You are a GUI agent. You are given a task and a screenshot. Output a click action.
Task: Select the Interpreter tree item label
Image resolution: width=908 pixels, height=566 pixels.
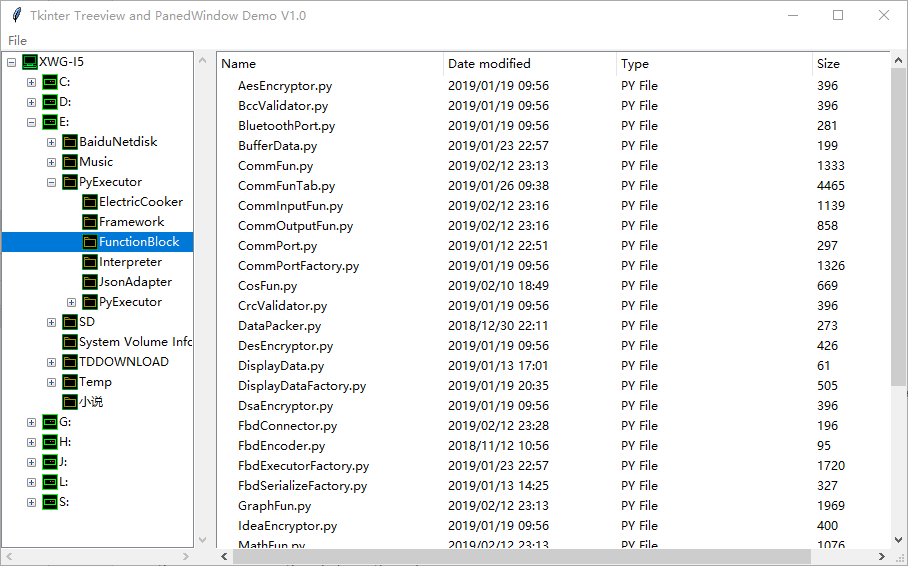click(130, 262)
